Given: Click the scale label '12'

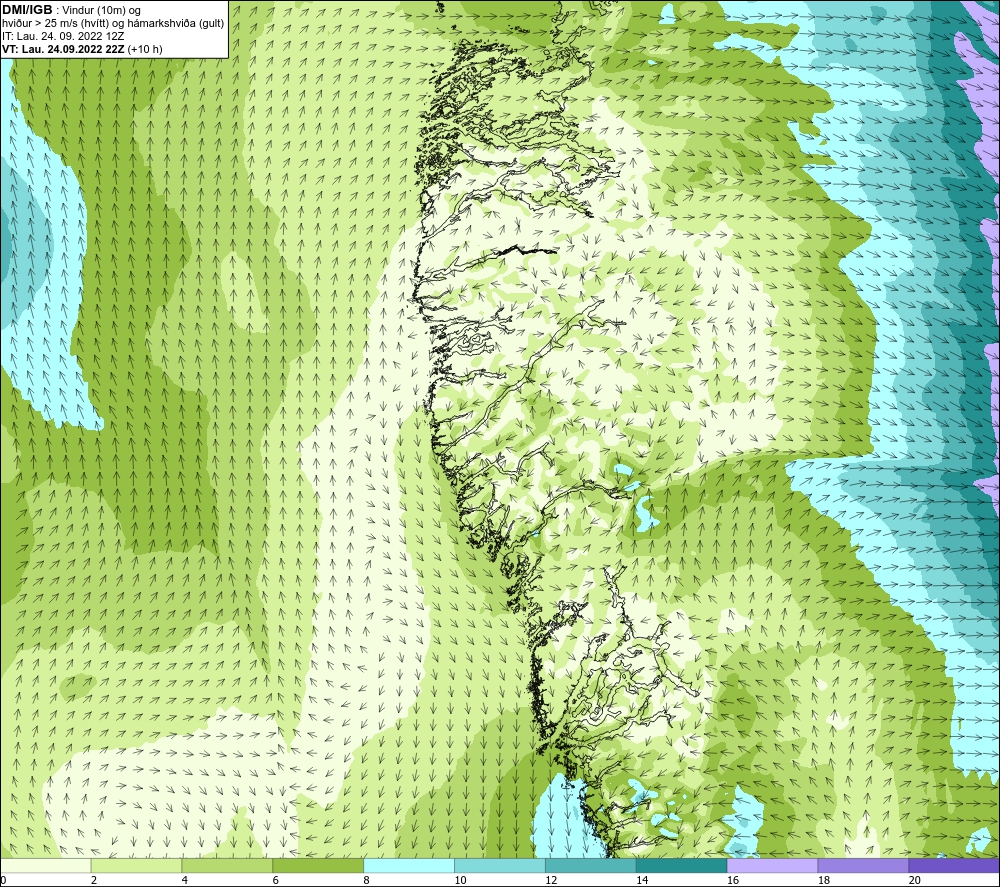Looking at the screenshot, I should pyautogui.click(x=551, y=881).
